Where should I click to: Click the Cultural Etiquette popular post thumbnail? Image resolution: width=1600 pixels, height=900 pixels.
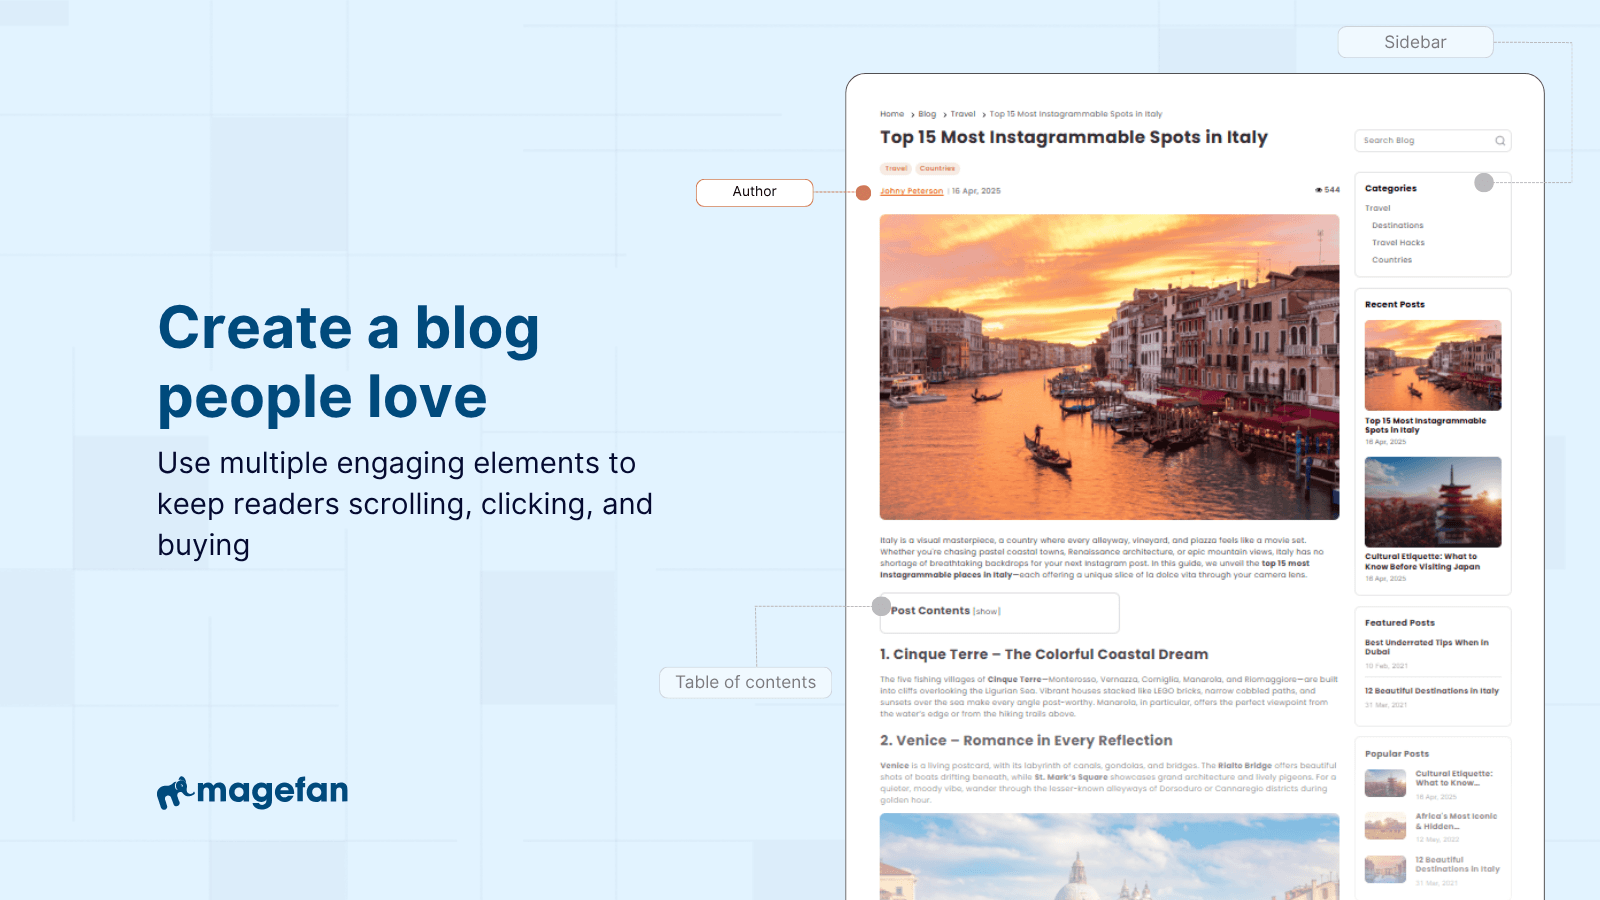pyautogui.click(x=1385, y=783)
